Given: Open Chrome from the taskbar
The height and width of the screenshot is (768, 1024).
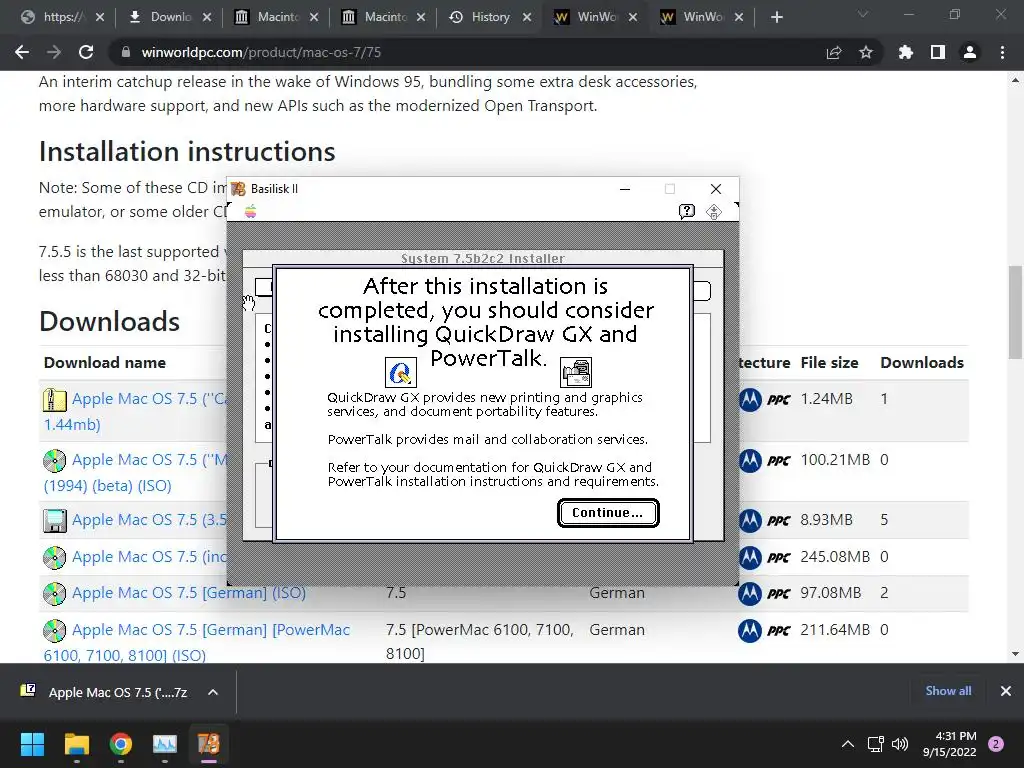Looking at the screenshot, I should 120,744.
